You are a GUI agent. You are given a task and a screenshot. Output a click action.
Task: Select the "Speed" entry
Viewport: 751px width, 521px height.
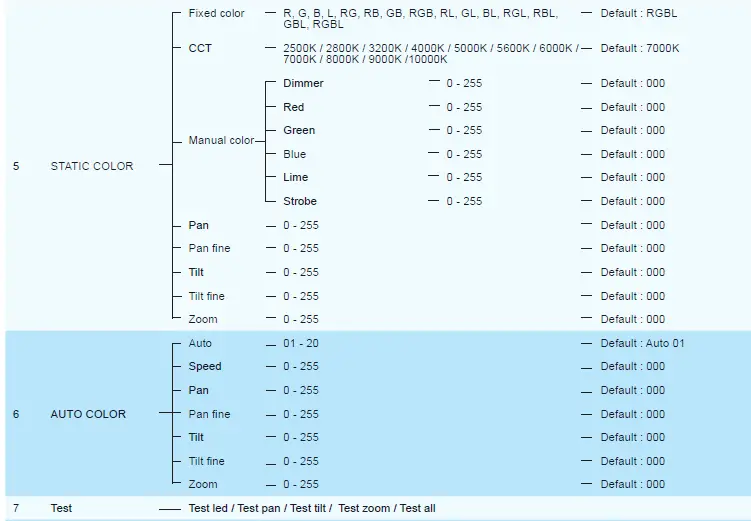click(205, 366)
